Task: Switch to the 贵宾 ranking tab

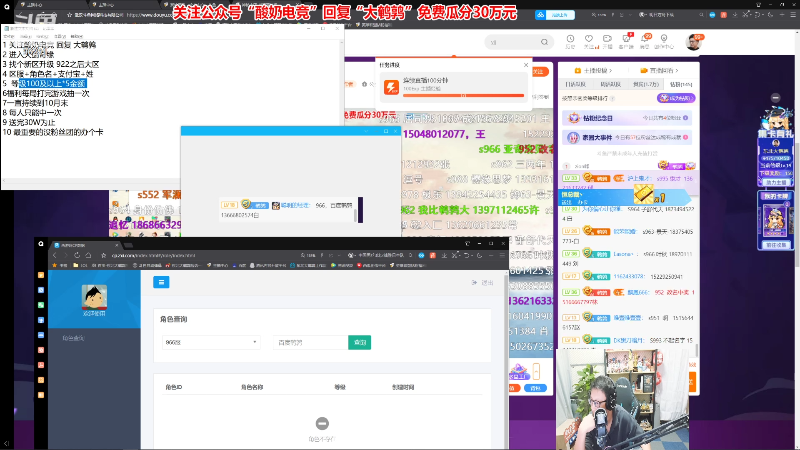Action: pyautogui.click(x=645, y=84)
